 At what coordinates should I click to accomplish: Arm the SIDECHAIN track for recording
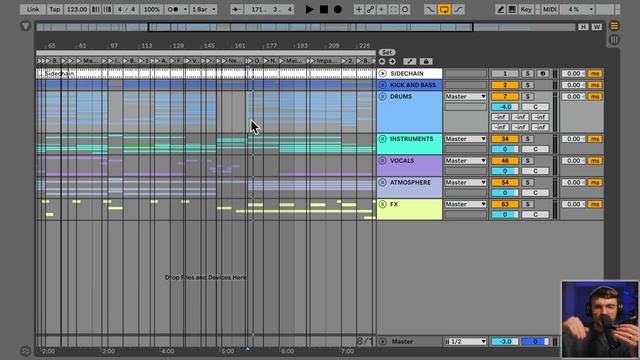(x=542, y=73)
